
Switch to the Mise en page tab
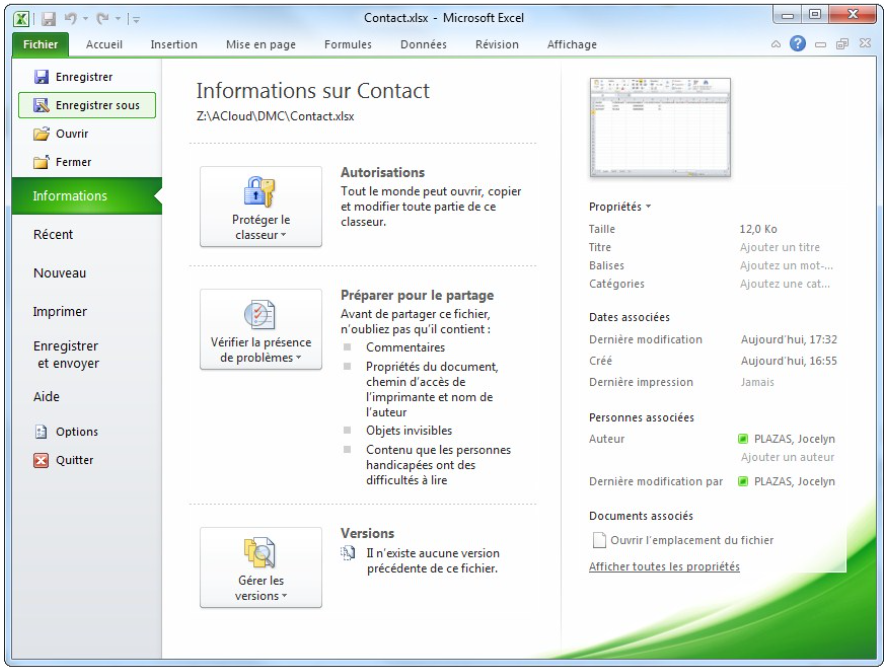coord(261,44)
